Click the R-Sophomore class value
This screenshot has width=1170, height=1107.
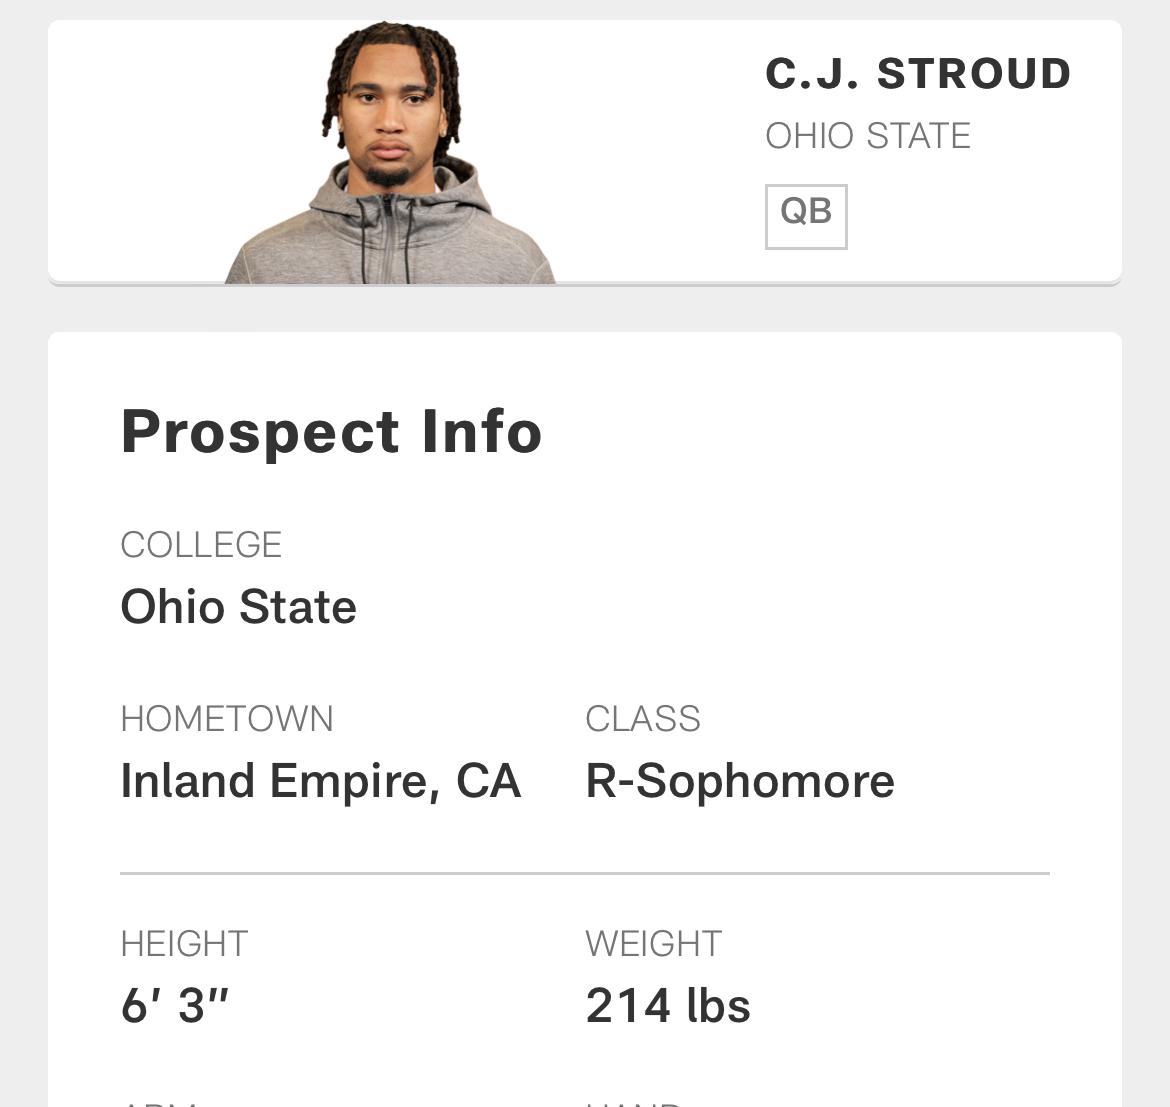tap(740, 781)
